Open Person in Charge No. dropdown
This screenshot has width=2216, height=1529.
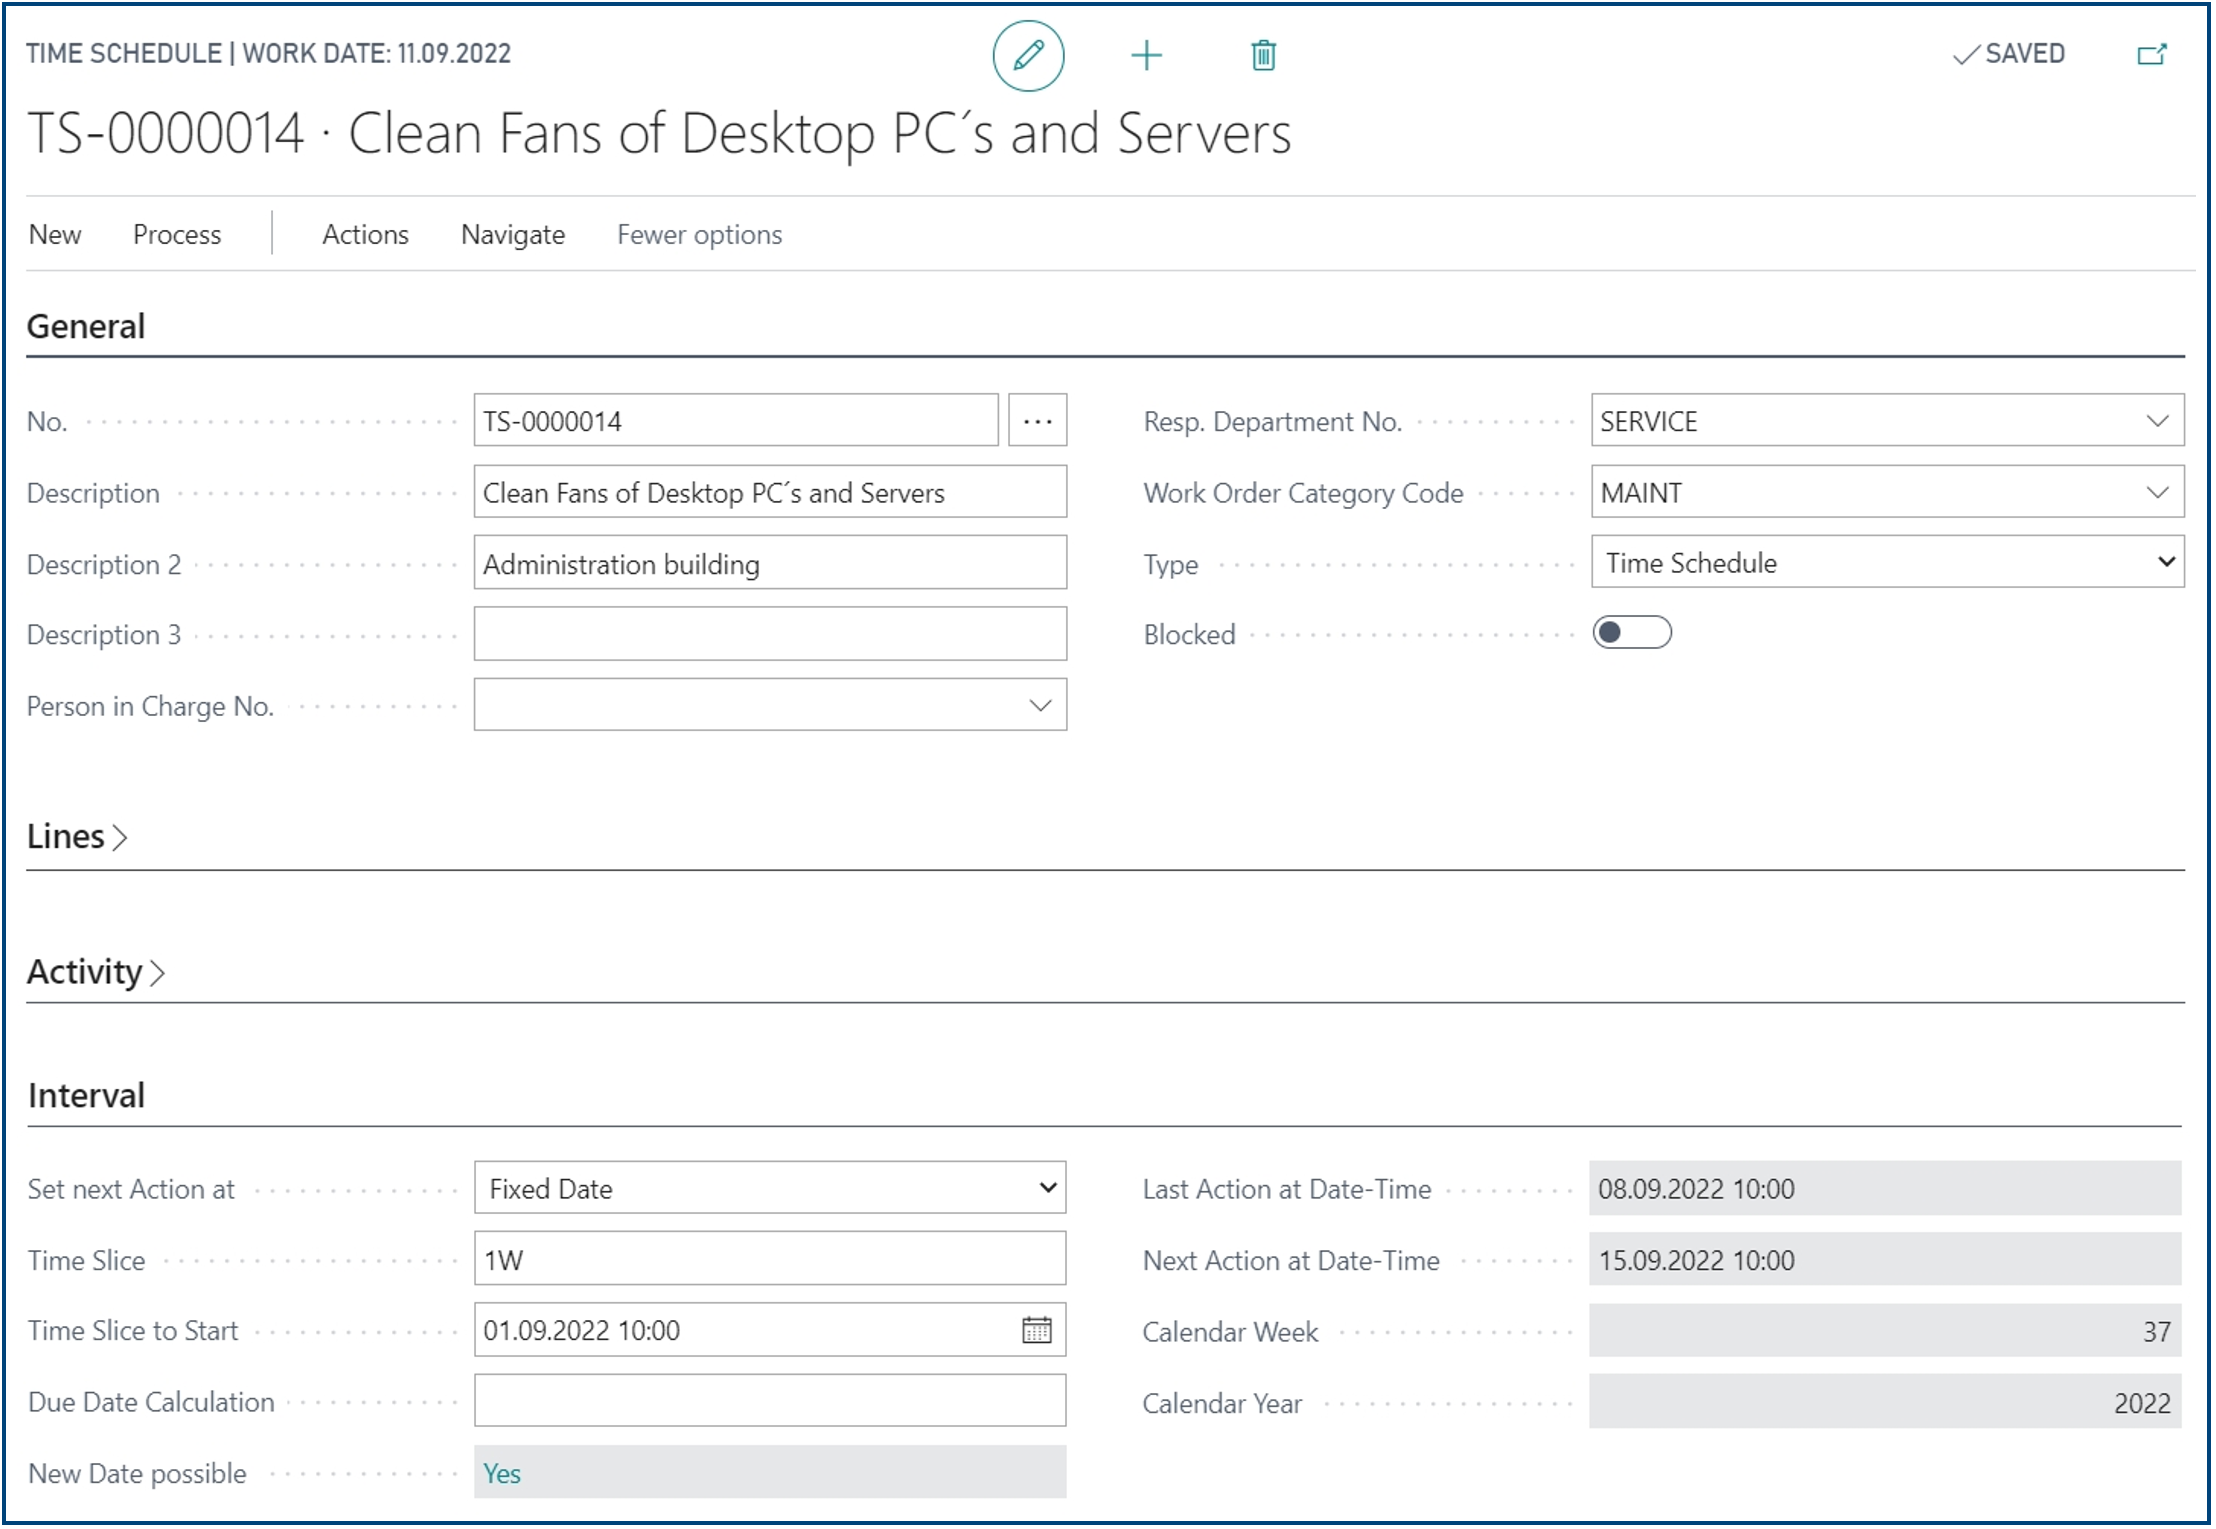[x=1040, y=705]
